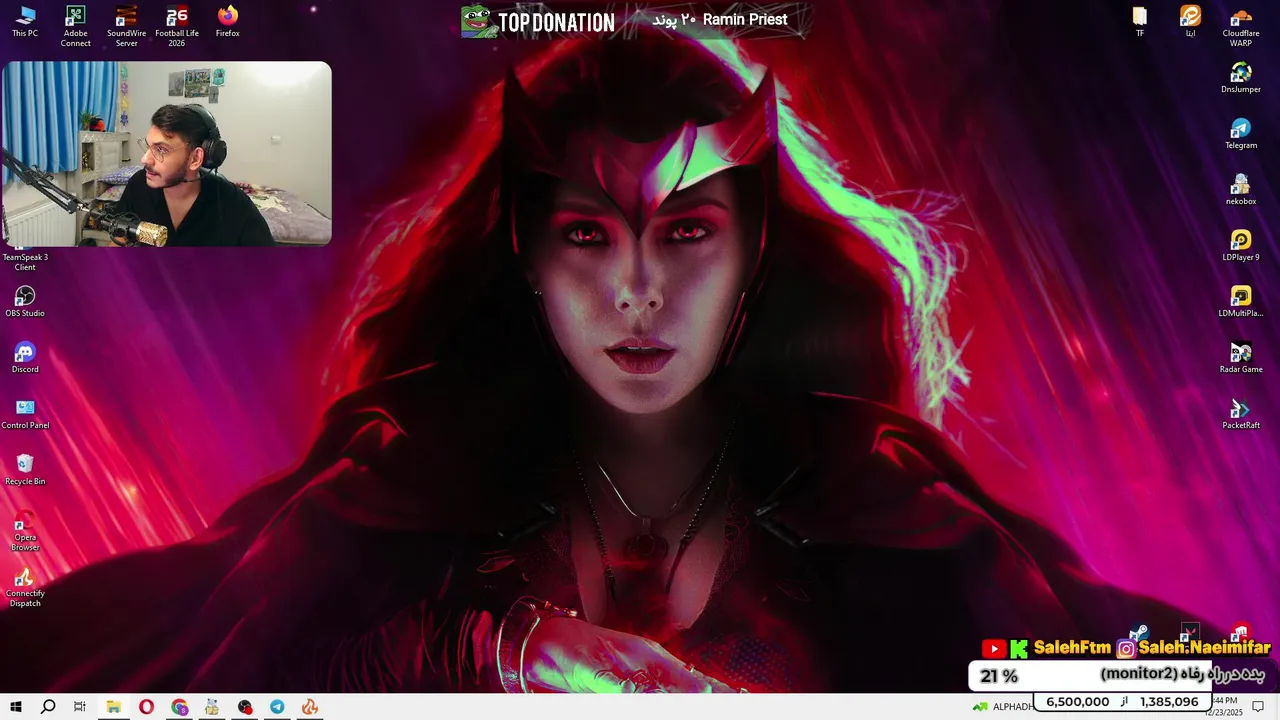Viewport: 1280px width, 720px height.
Task: Open the Action Center notification icon
Action: point(1258,707)
